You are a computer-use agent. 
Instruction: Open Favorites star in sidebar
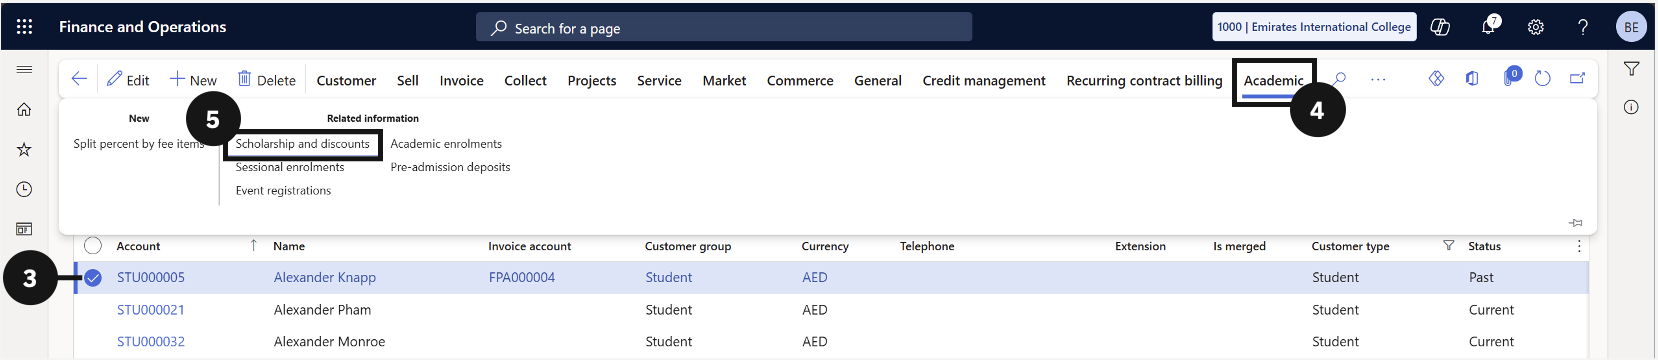24,149
